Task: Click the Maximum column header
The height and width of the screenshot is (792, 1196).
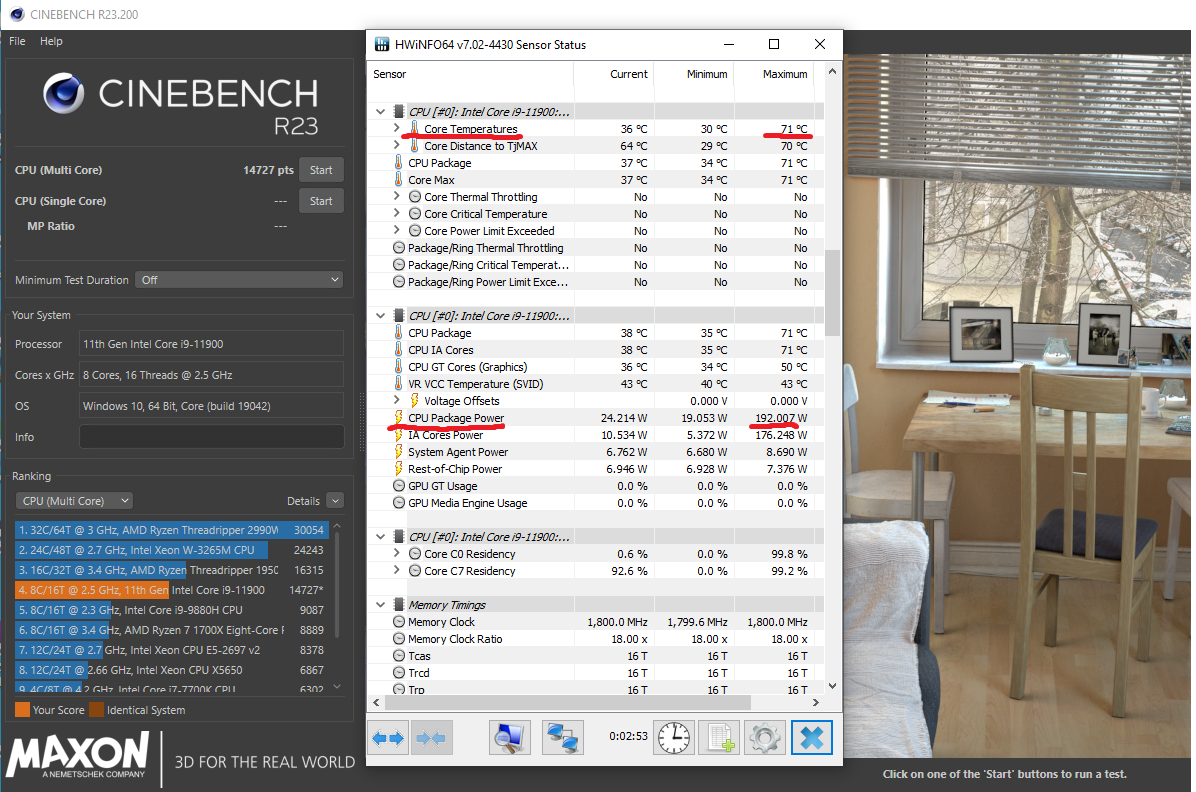Action: point(785,74)
